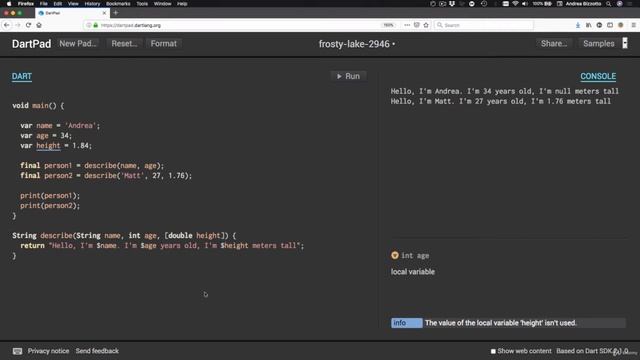Close the DartPad browser tab
Image resolution: width=640 pixels, height=360 pixels.
(104, 13)
